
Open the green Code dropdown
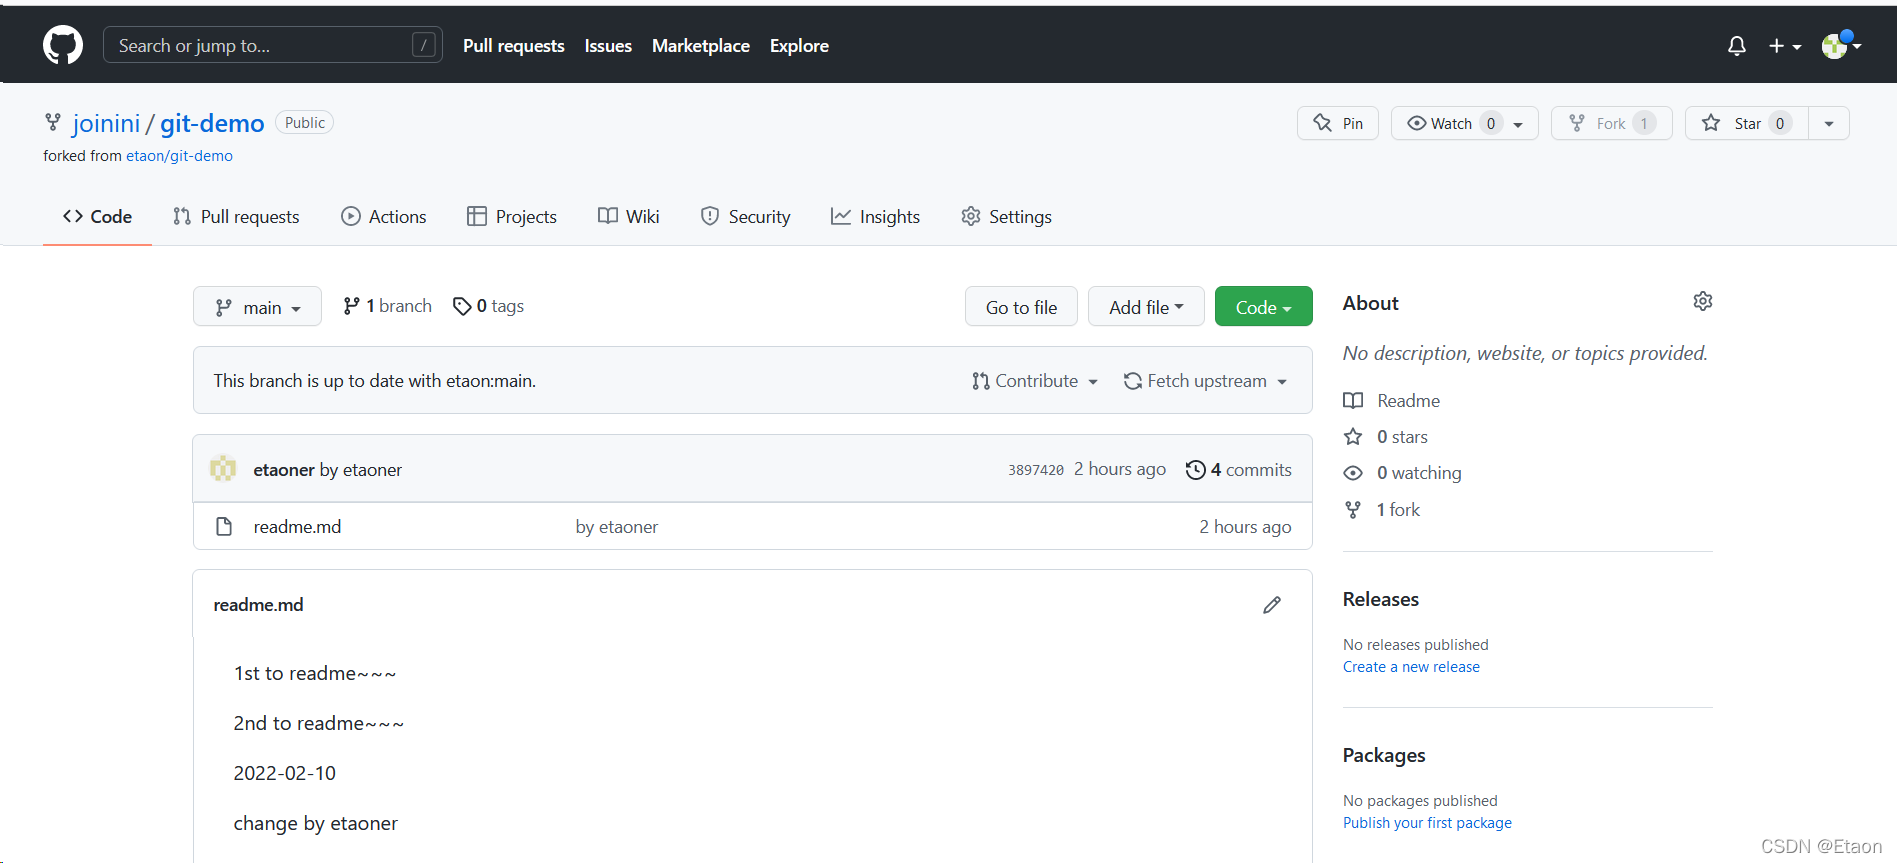(1263, 307)
